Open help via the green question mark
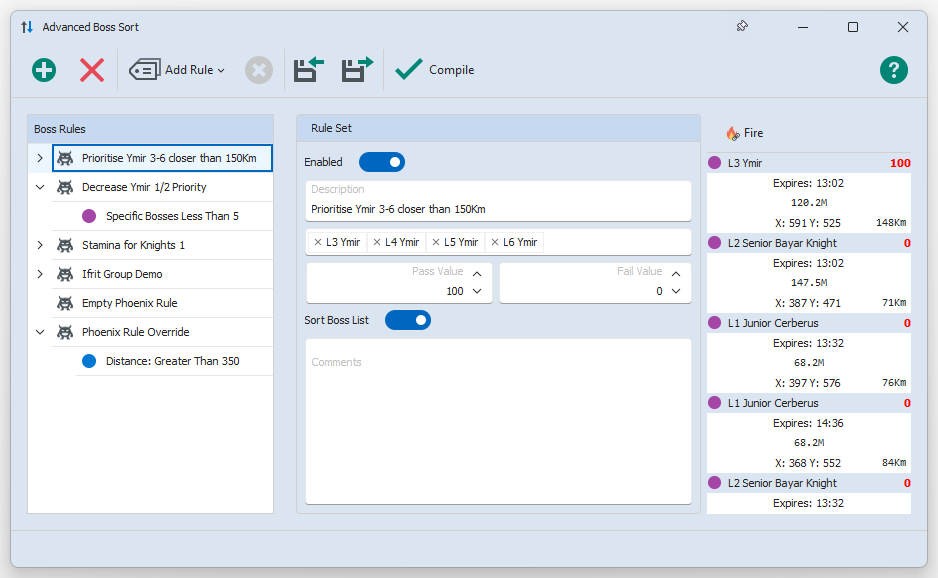Screen dimensions: 938x578 (x=893, y=70)
